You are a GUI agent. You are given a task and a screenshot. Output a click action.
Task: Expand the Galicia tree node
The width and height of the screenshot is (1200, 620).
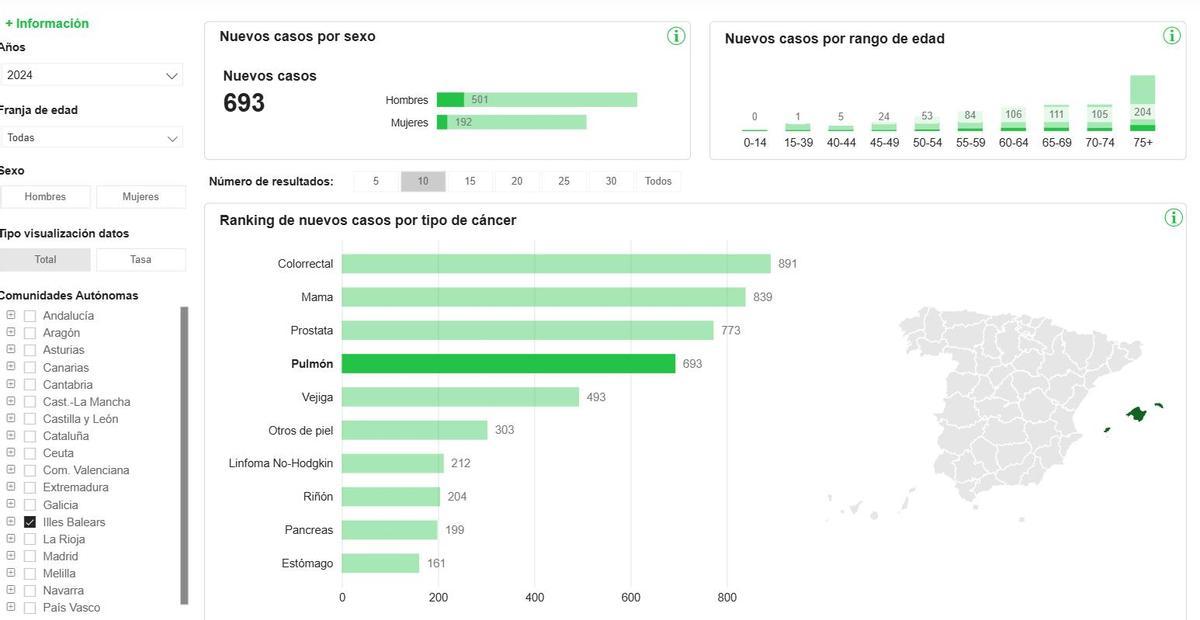click(11, 504)
